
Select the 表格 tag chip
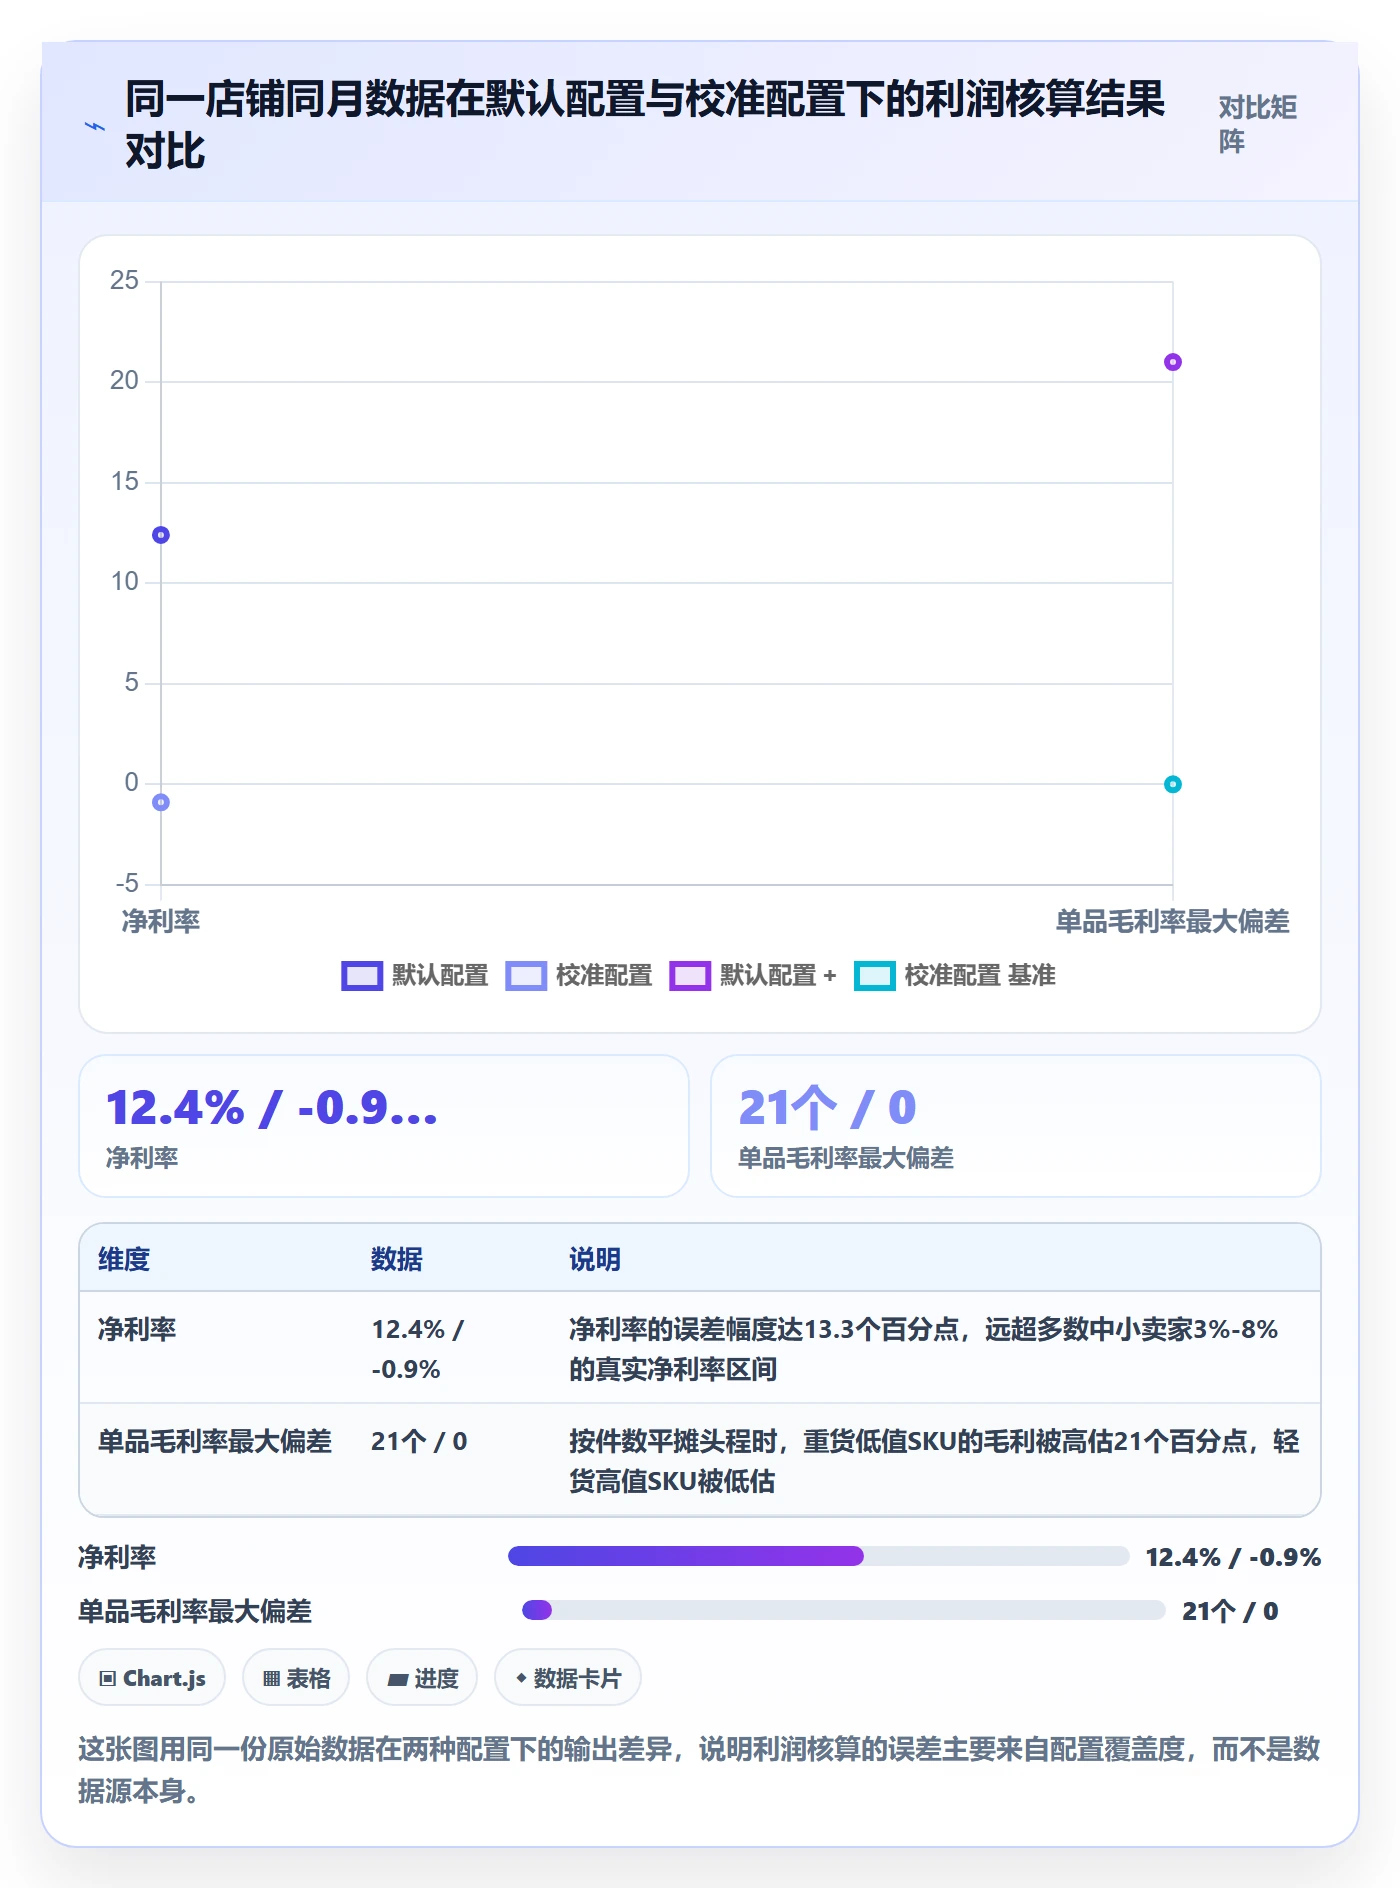[296, 1678]
